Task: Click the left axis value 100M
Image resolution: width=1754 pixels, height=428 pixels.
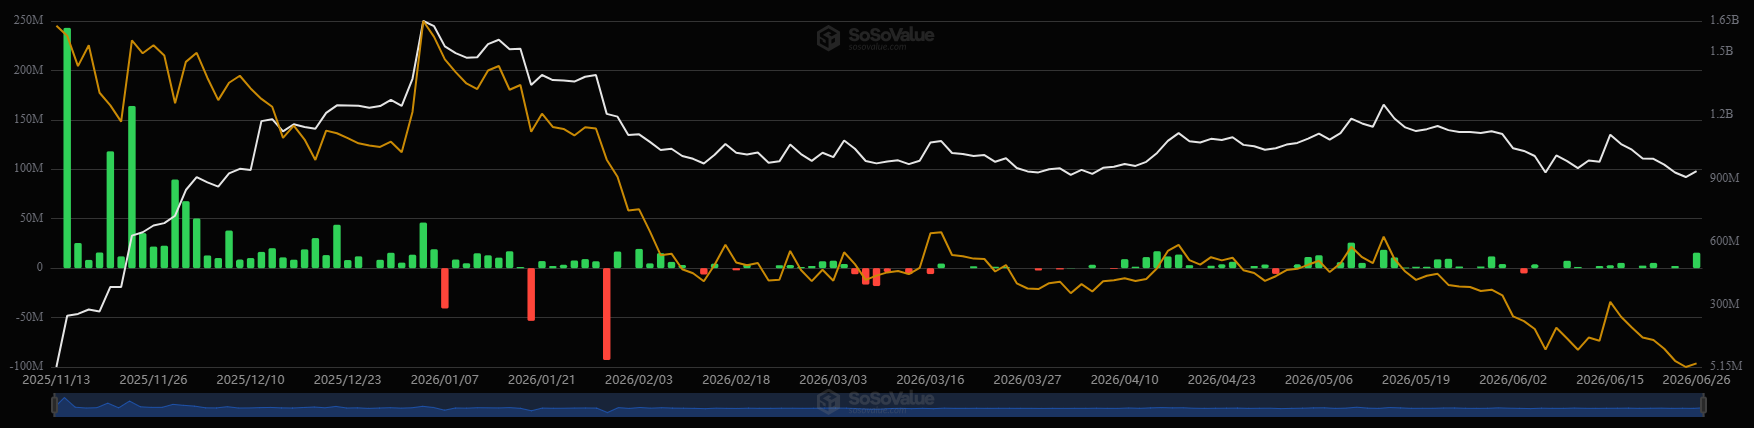Action: (28, 168)
